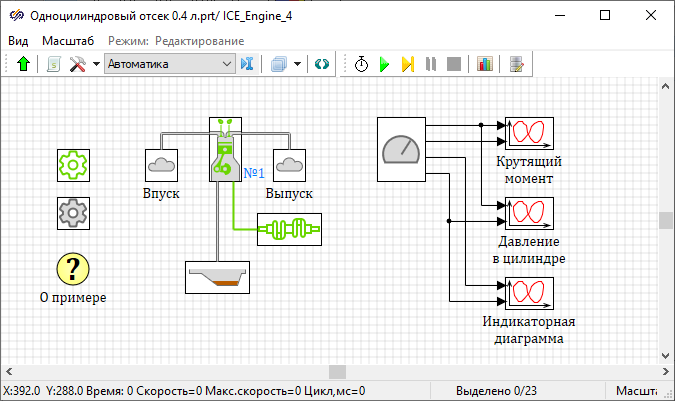The height and width of the screenshot is (401, 675).
Task: Expand the stacked windows dropdown arrow
Action: 298,64
